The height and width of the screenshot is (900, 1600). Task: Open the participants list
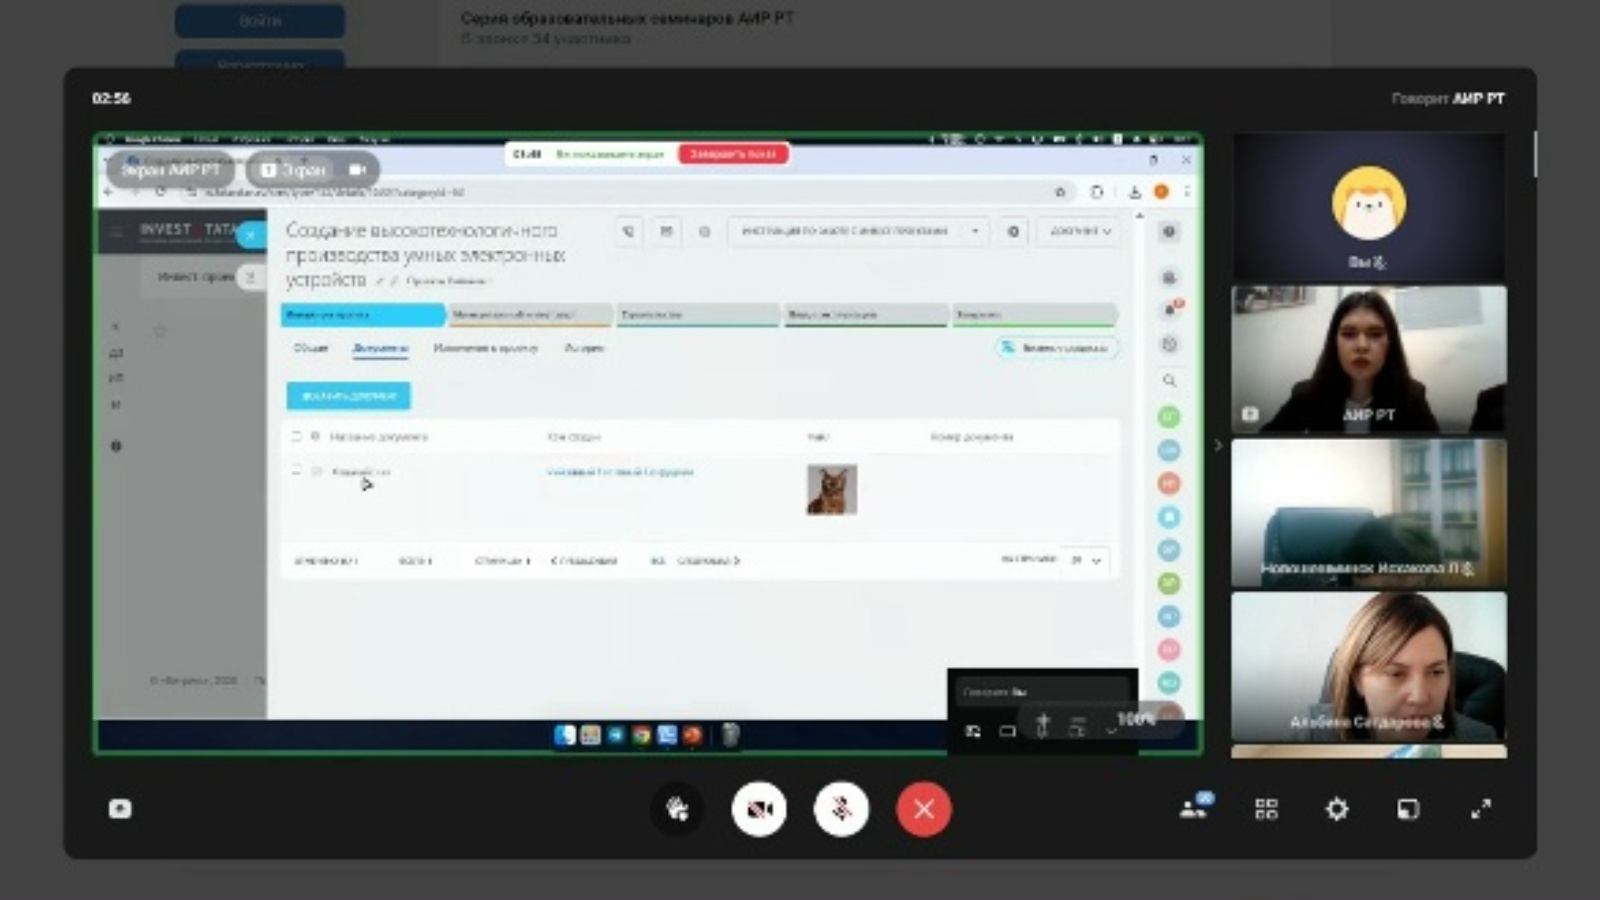[1194, 808]
